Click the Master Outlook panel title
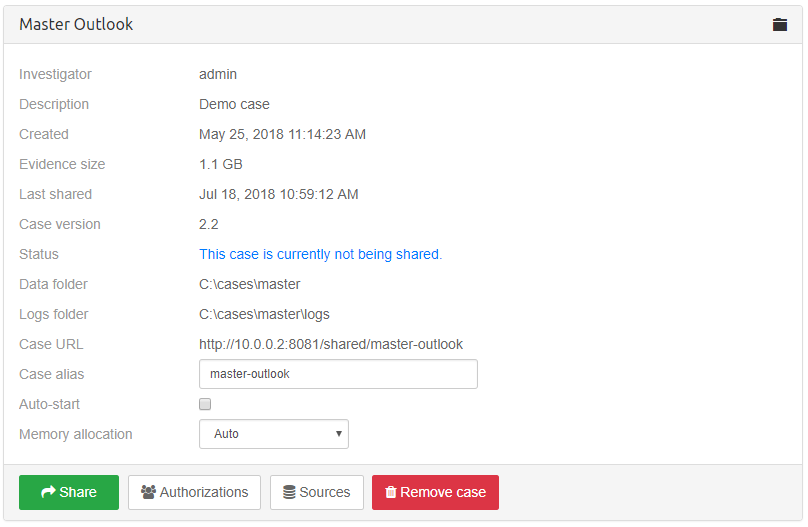The width and height of the screenshot is (808, 527). pos(76,24)
